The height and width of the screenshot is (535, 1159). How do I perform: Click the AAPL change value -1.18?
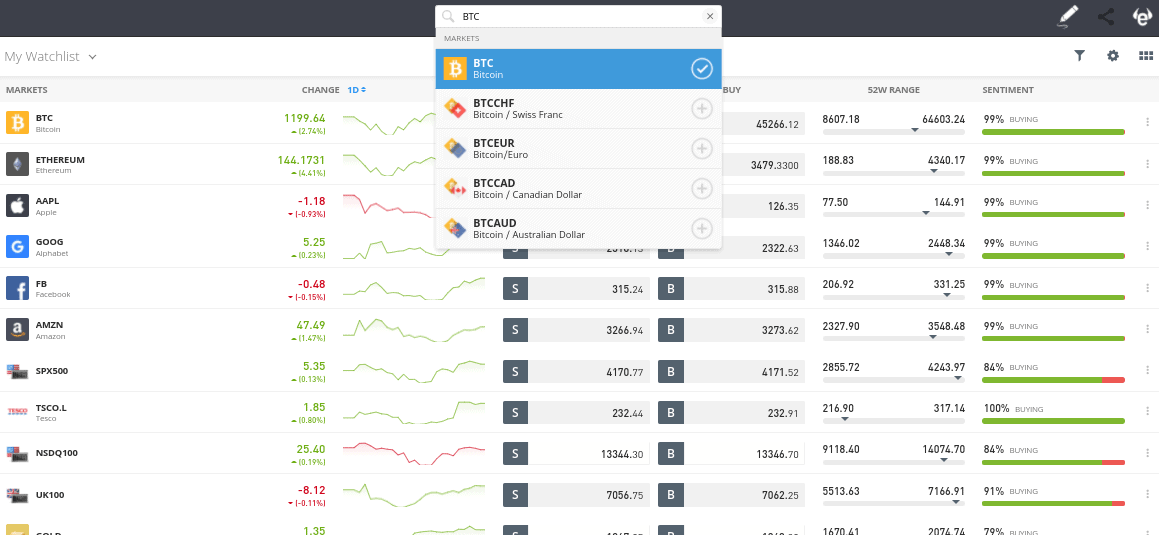pyautogui.click(x=311, y=201)
